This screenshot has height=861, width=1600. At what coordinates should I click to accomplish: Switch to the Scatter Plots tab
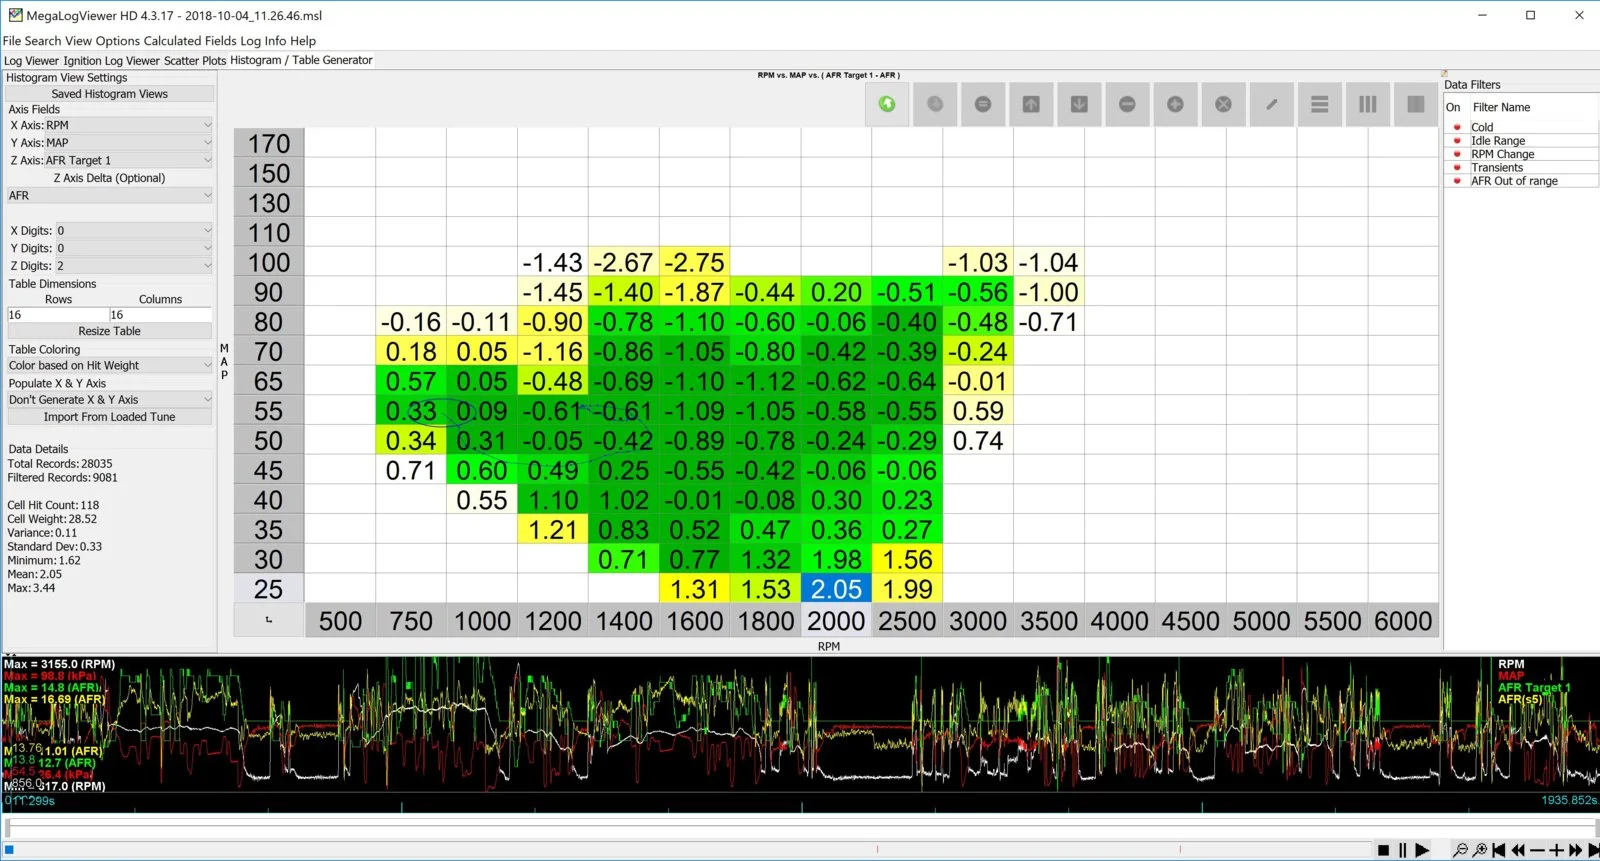pos(195,61)
